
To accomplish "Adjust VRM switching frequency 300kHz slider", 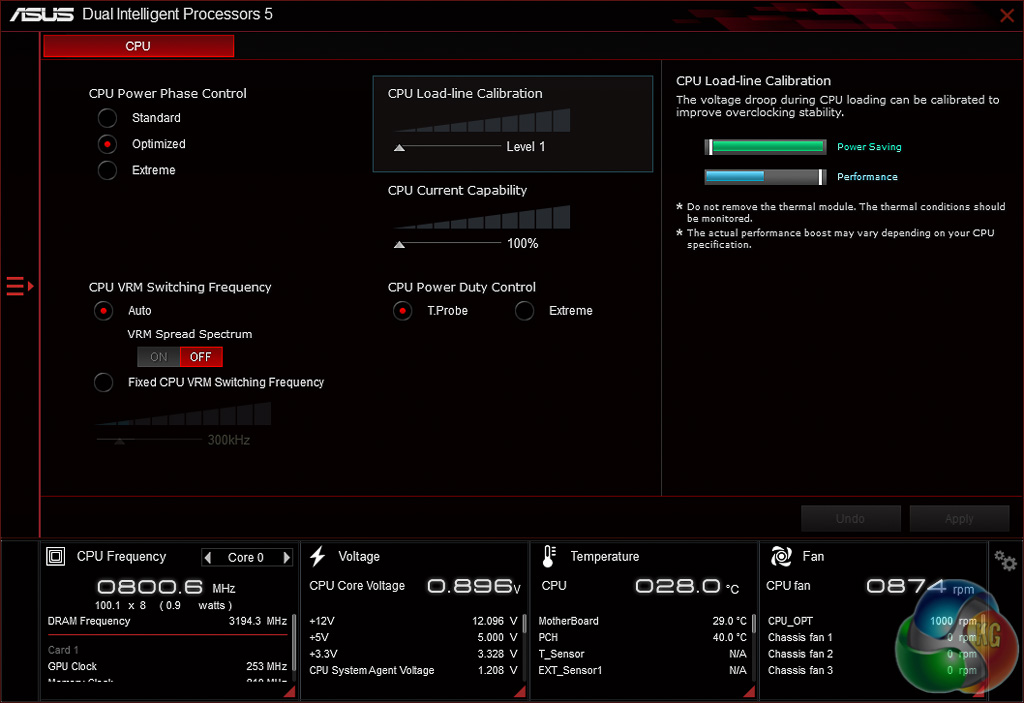I will coord(120,442).
